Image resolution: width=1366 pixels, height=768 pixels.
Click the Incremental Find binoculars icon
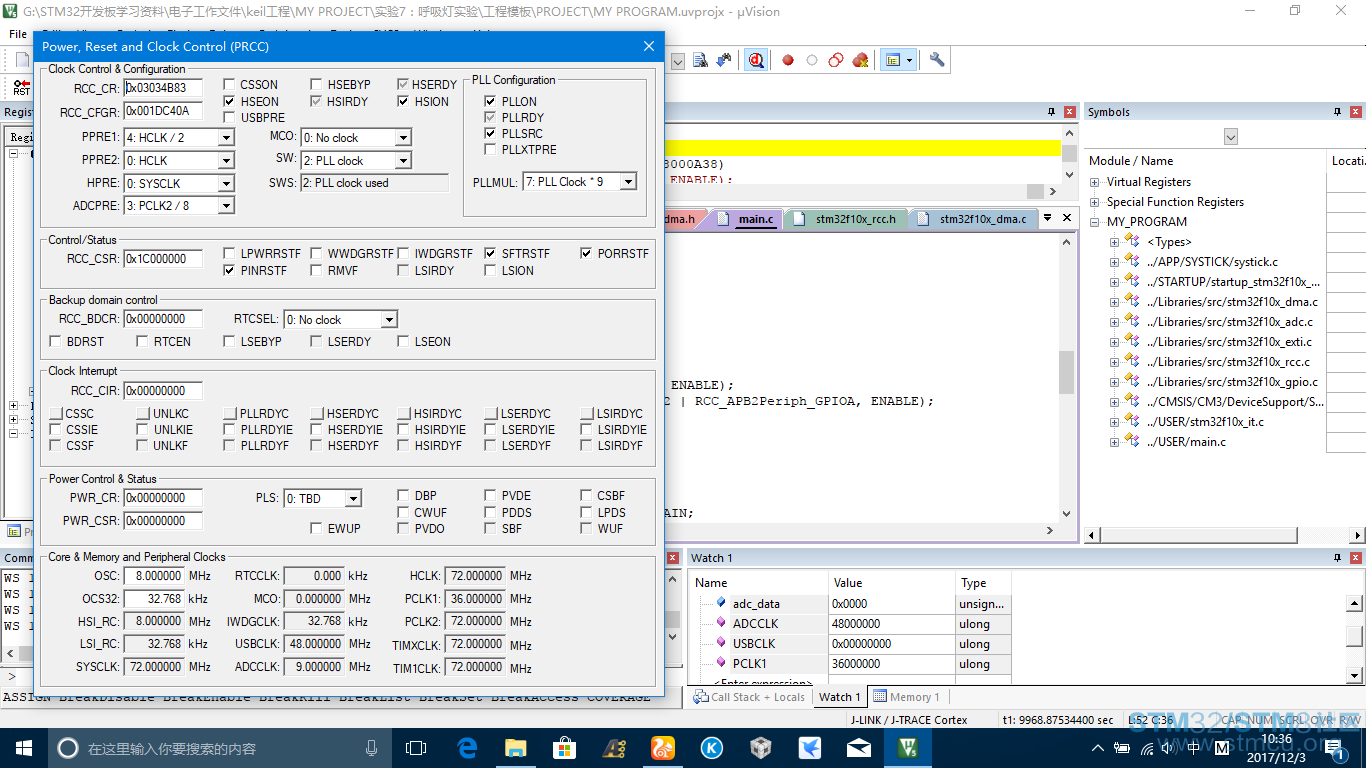723,60
